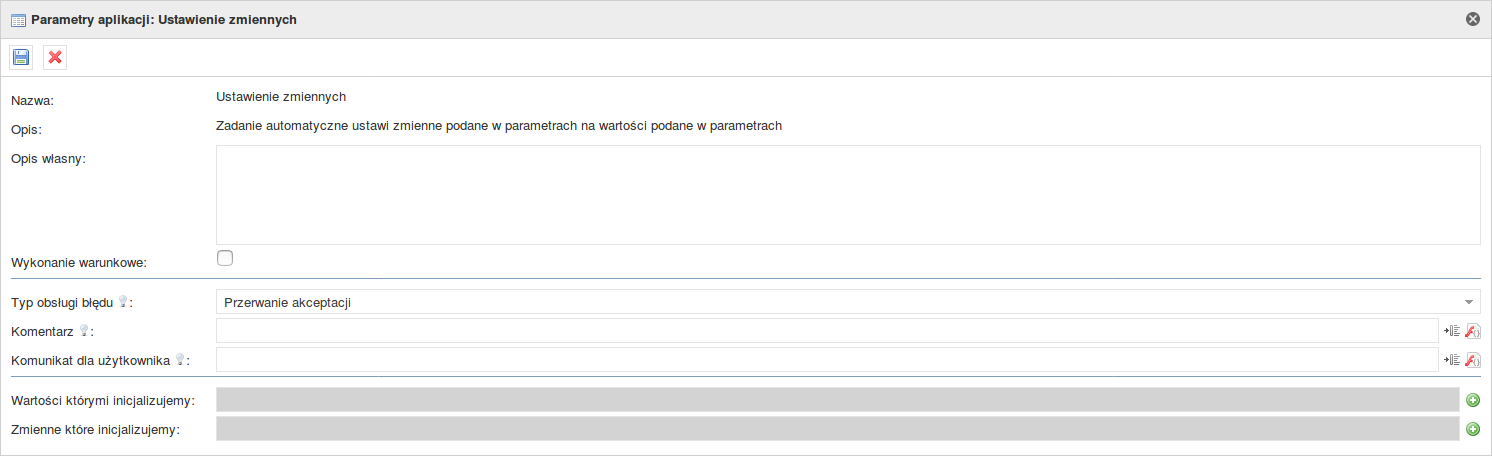Screen dimensions: 1492x456
Task: Click the Parametry aplikacji title table icon
Action: click(x=18, y=19)
